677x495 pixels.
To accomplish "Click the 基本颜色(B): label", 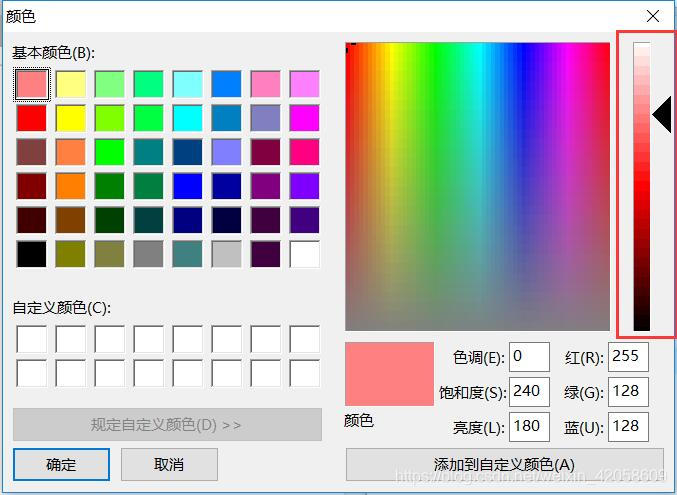I will tap(54, 53).
